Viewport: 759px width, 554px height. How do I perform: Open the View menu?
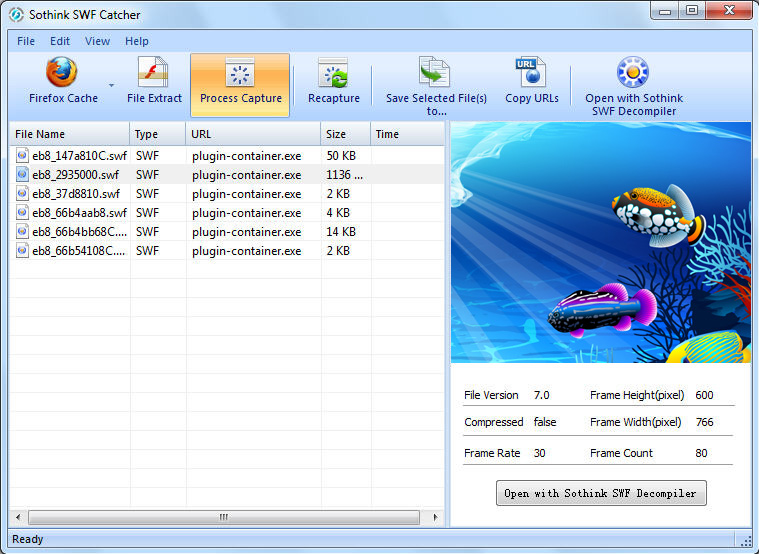[97, 41]
